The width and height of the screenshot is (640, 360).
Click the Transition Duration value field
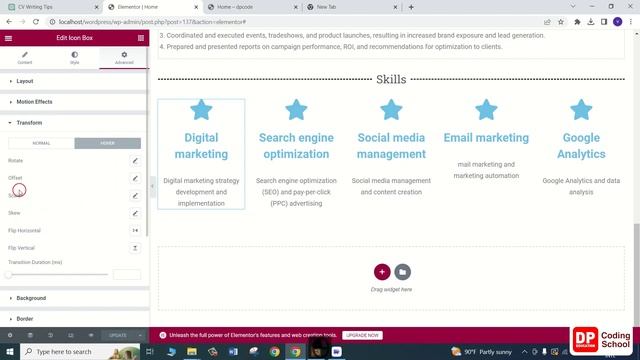coord(127,275)
